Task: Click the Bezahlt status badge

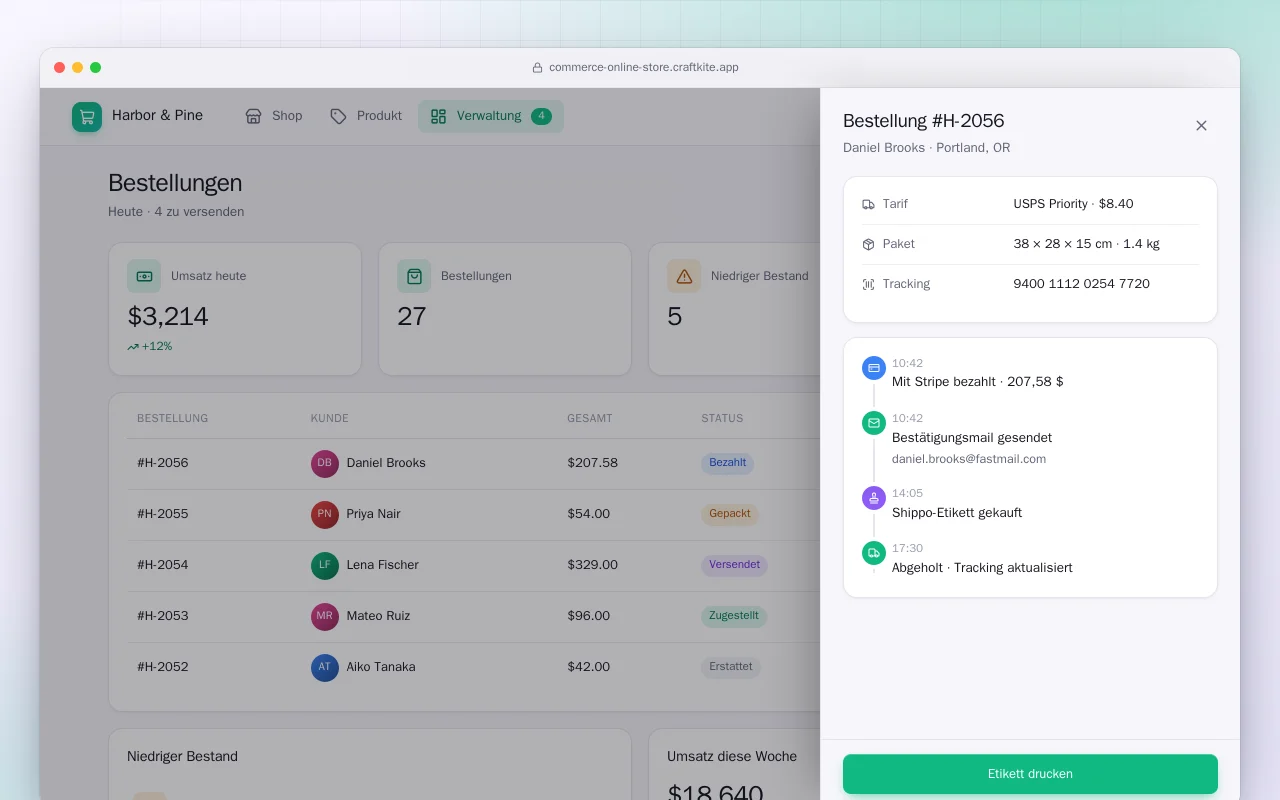Action: [728, 463]
